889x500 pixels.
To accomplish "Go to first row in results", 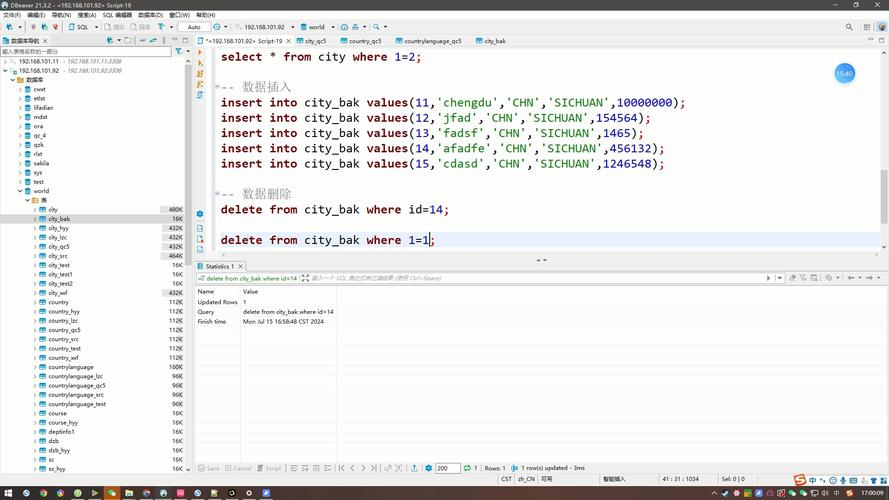I will (x=341, y=468).
